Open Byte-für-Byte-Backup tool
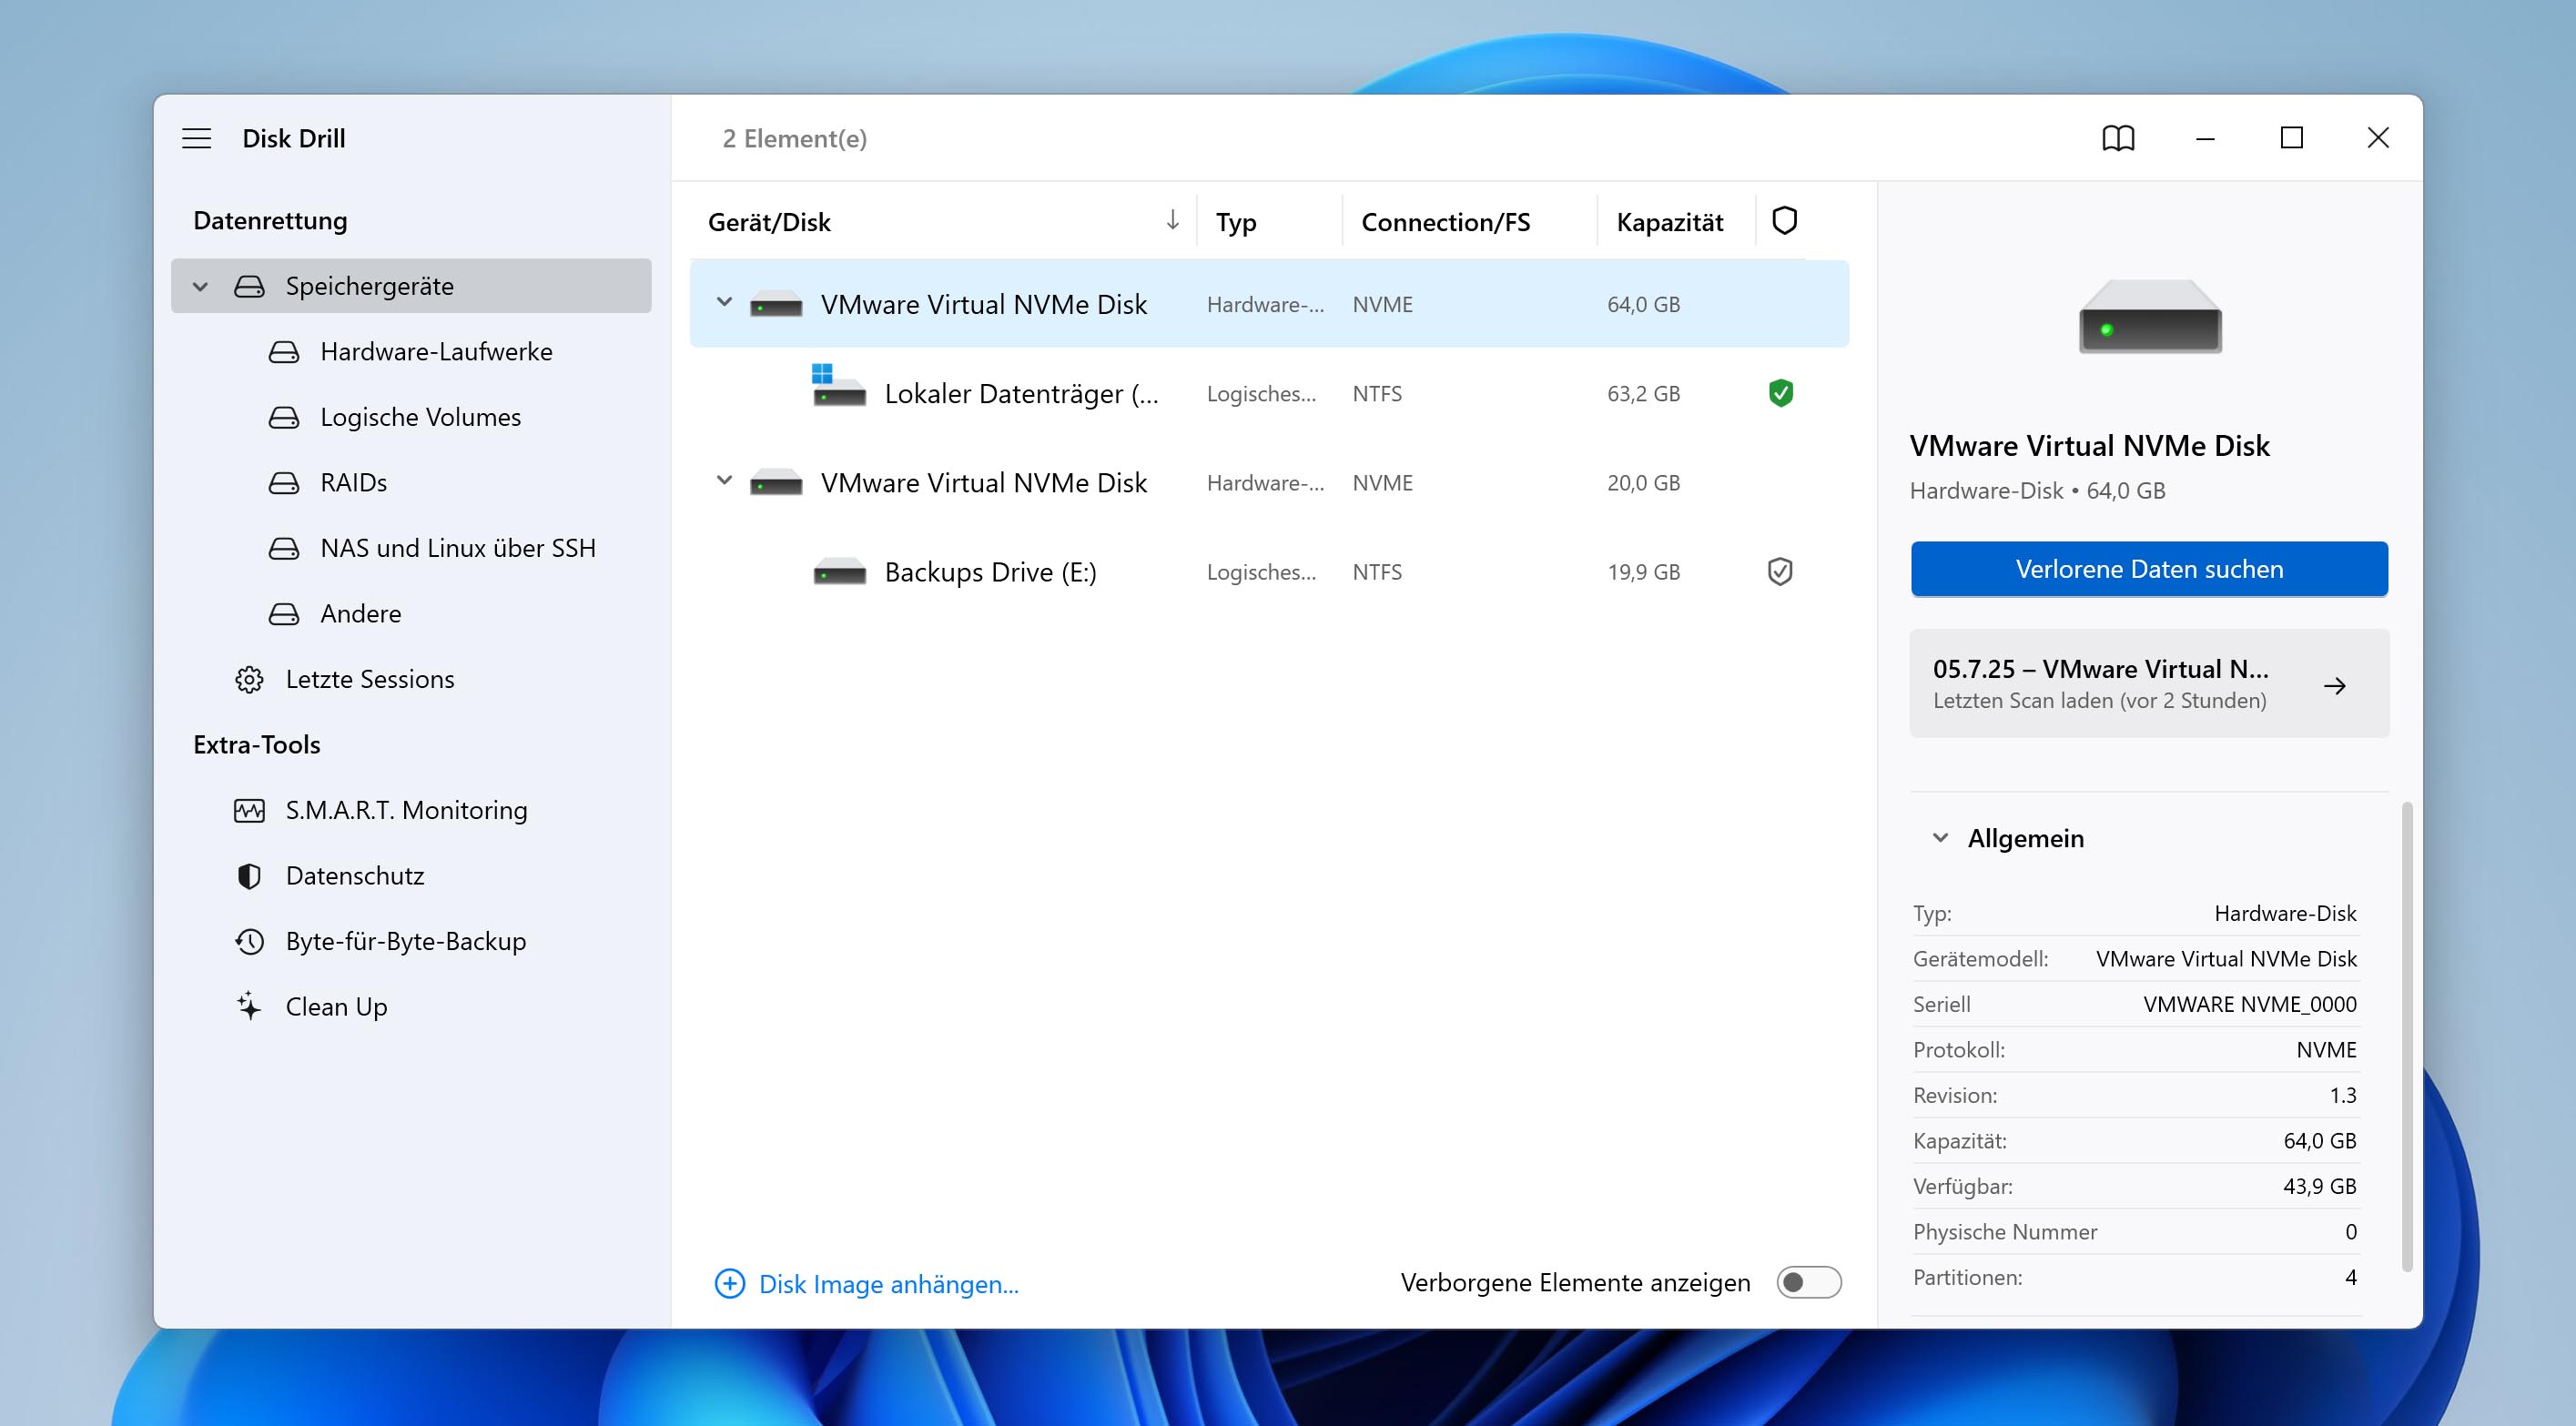Screen dimensions: 2576x1426 (410, 942)
